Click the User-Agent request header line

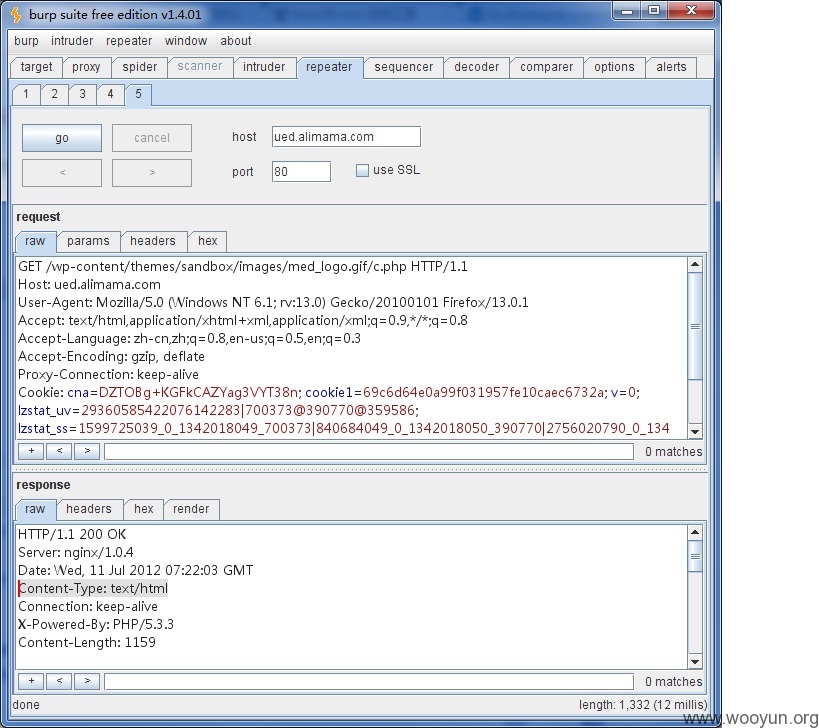click(273, 302)
